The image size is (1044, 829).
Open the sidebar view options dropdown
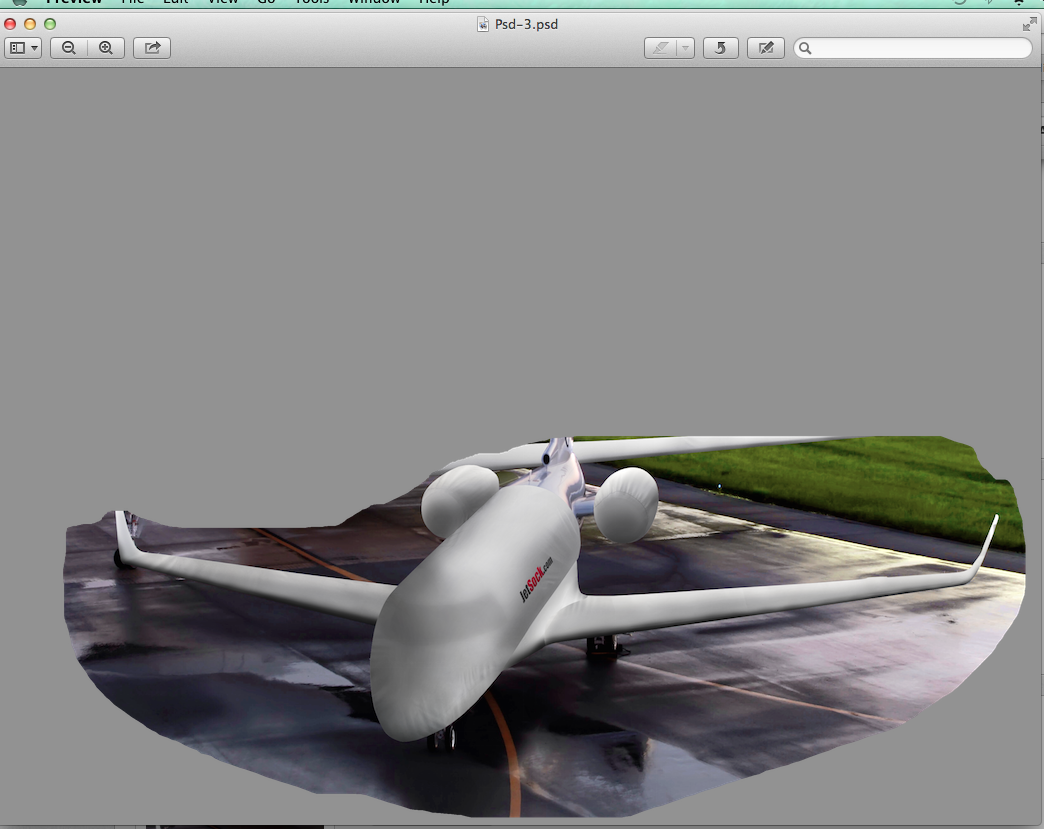pyautogui.click(x=23, y=47)
